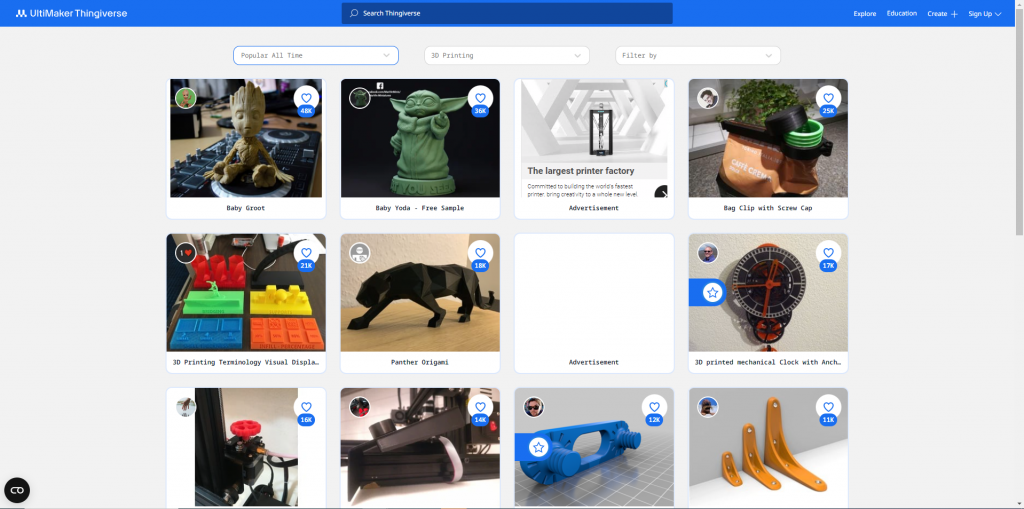
Task: Open 3D Printing Terminology Visual Display title
Action: (x=246, y=362)
